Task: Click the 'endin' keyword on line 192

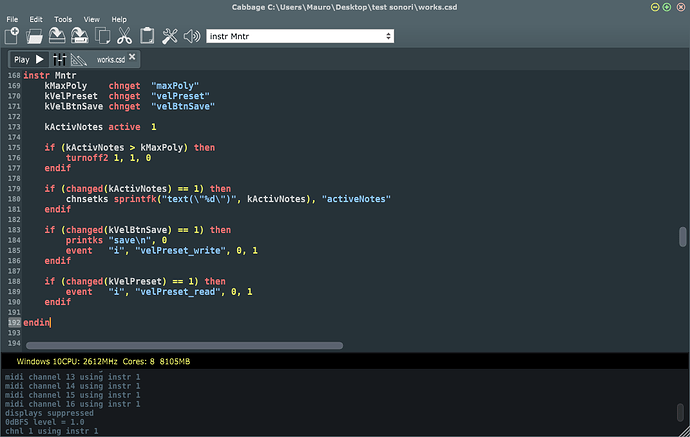Action: pyautogui.click(x=37, y=323)
